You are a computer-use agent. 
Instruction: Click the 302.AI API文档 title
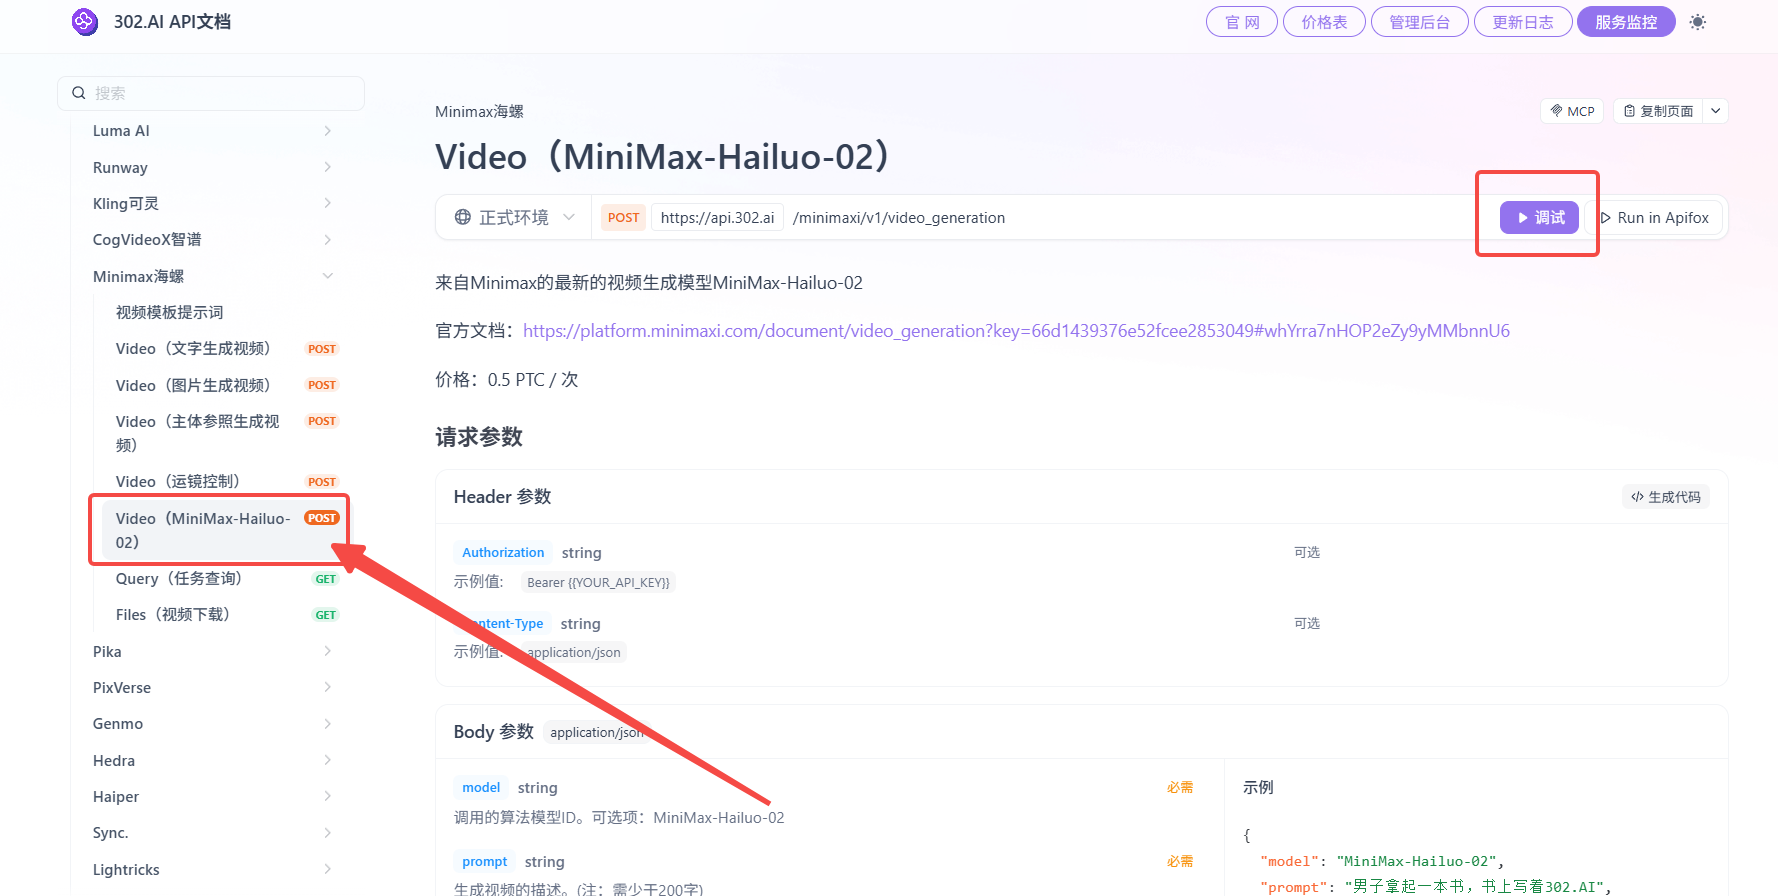click(172, 21)
